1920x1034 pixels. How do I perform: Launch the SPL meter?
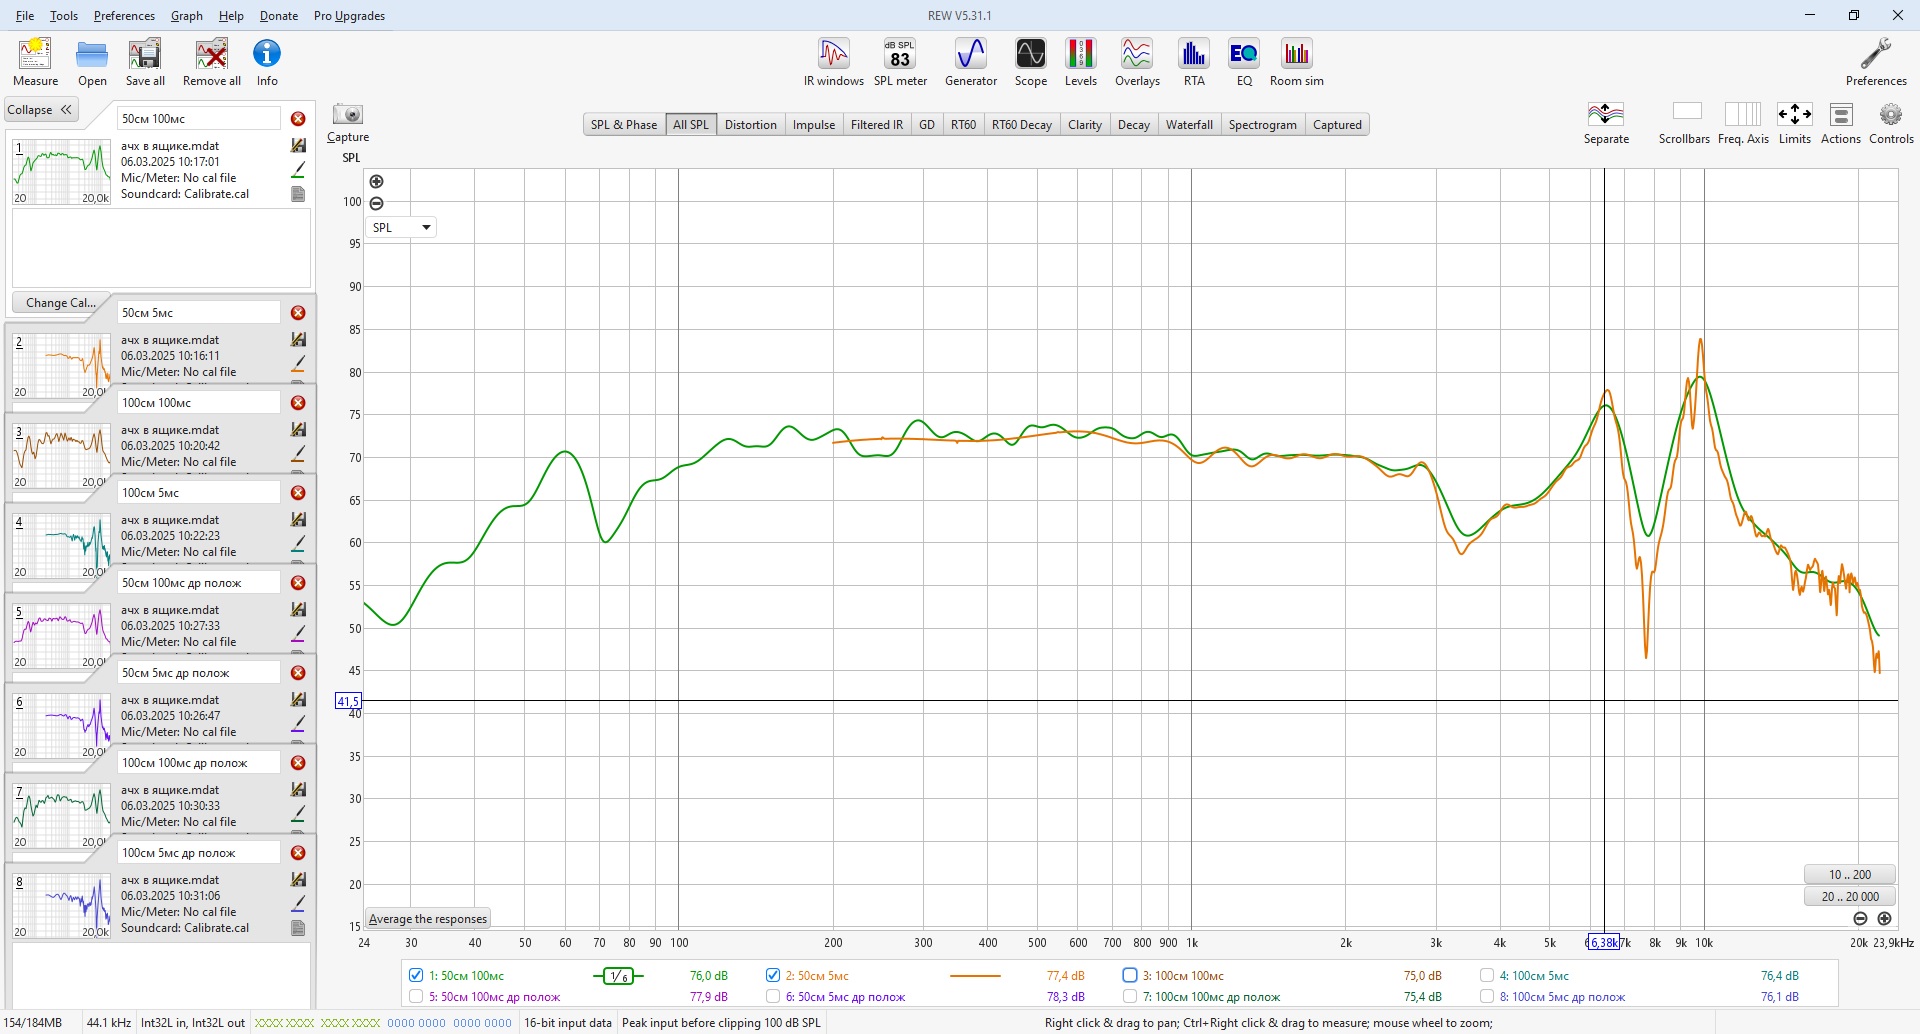(x=900, y=62)
